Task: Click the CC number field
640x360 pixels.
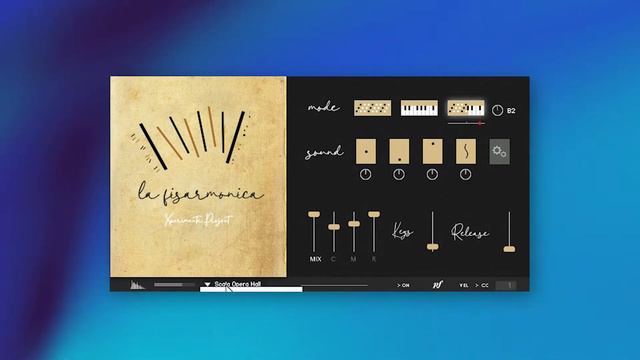Action: pos(506,285)
